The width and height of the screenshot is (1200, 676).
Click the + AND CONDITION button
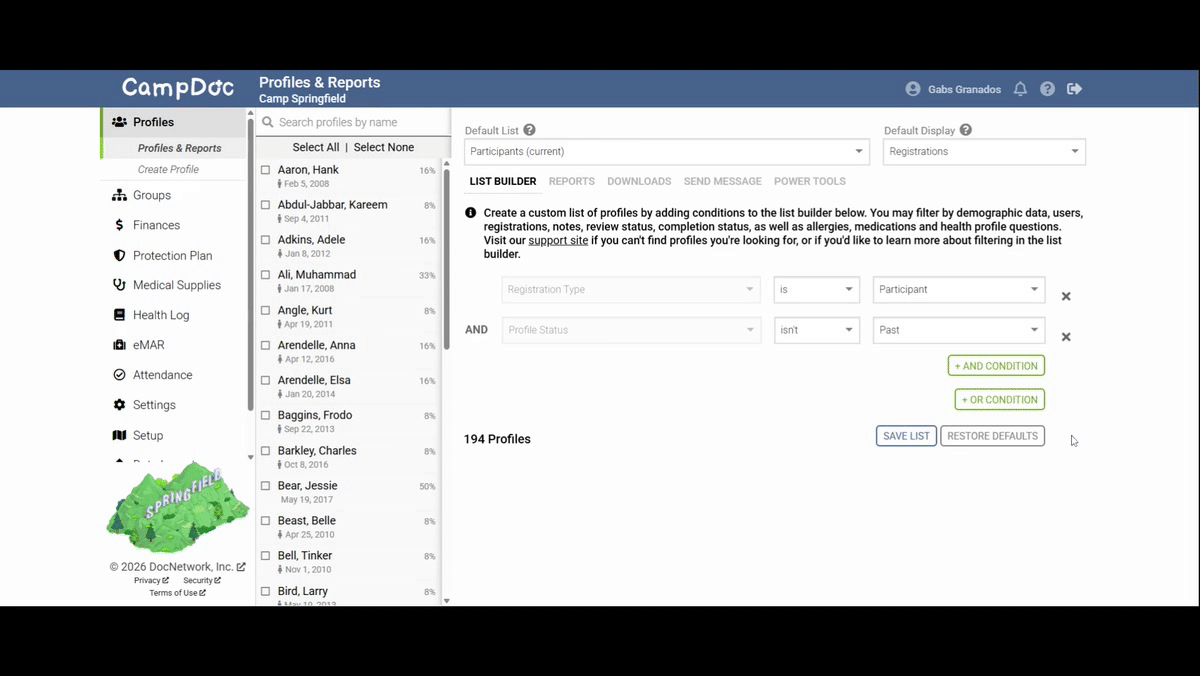[996, 366]
